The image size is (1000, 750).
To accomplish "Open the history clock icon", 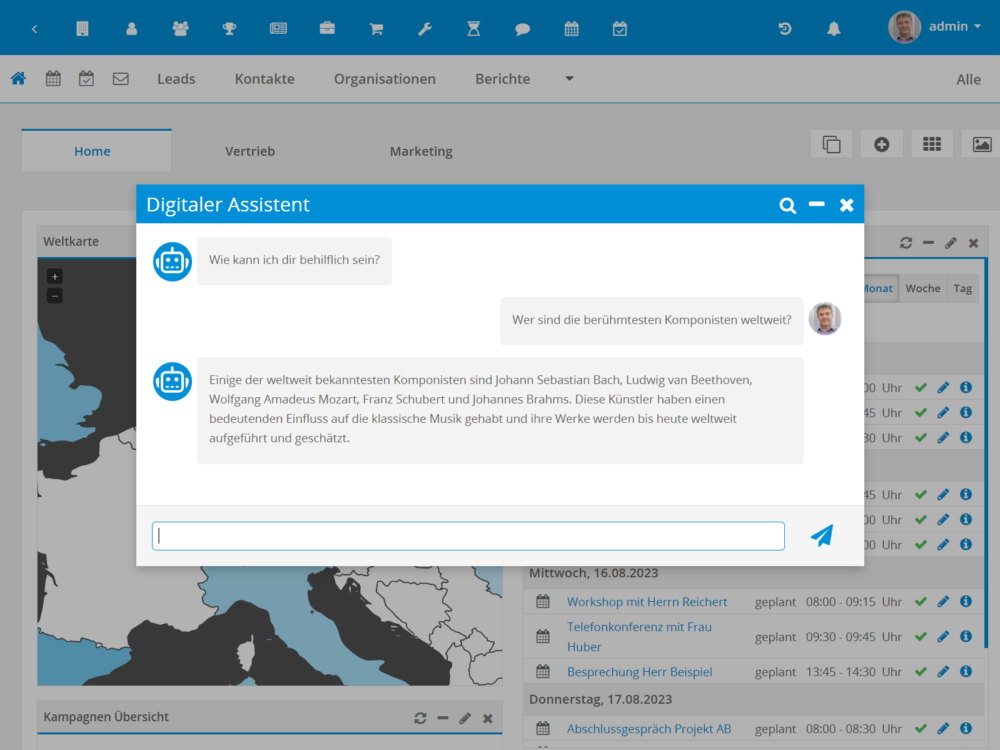I will 785,28.
